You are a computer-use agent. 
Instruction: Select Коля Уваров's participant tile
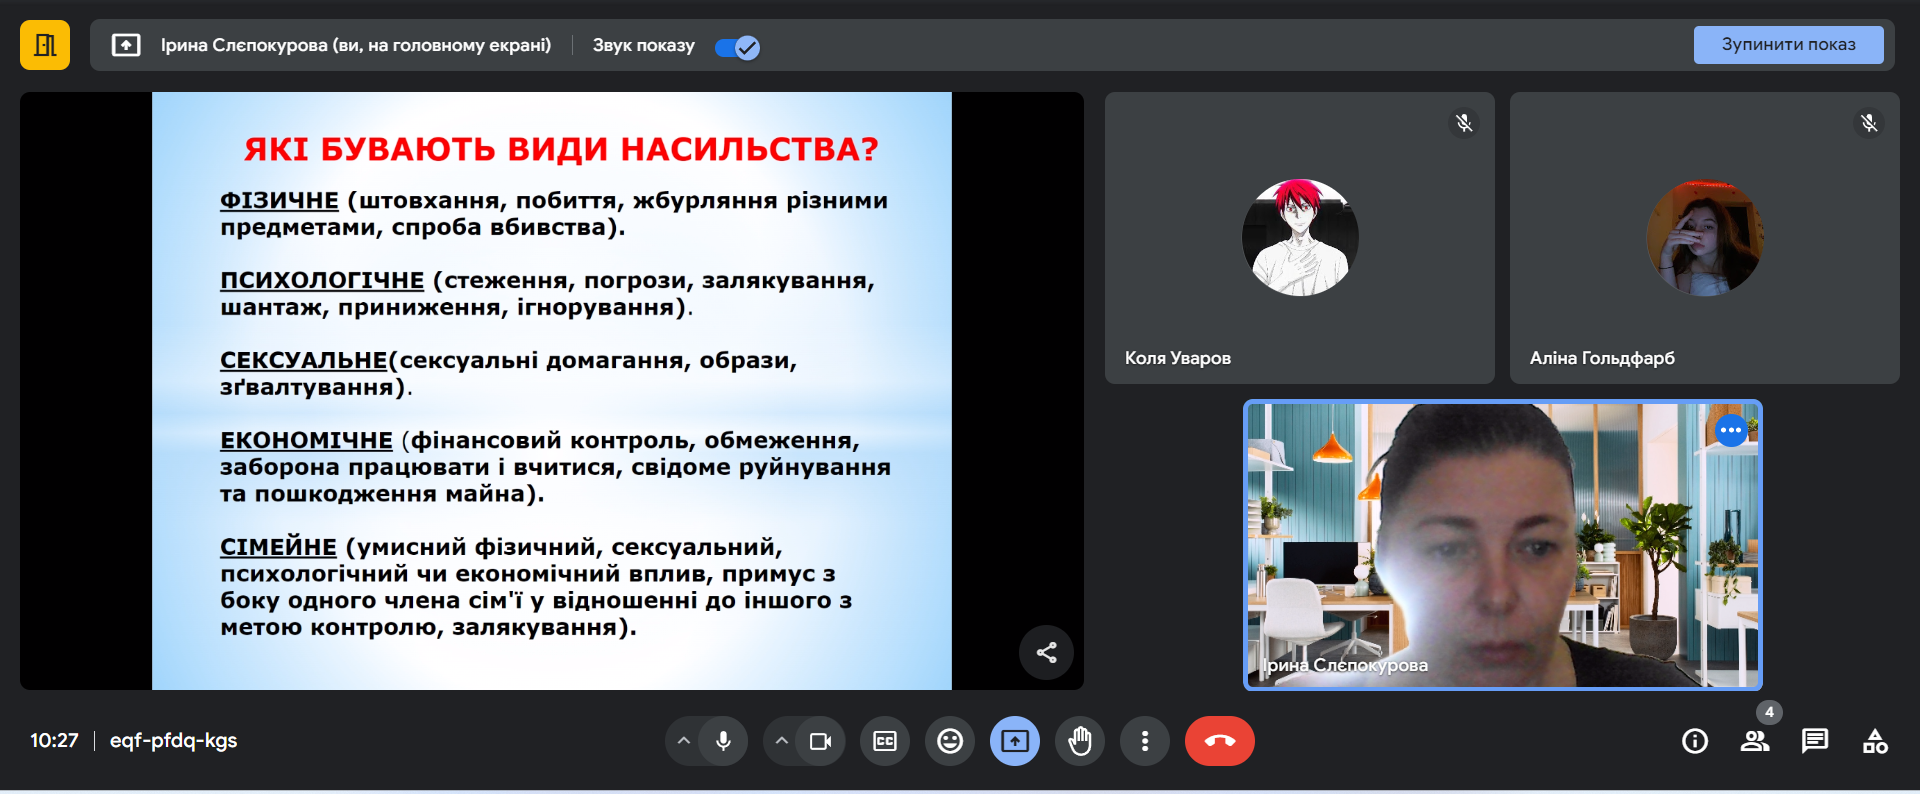point(1299,238)
